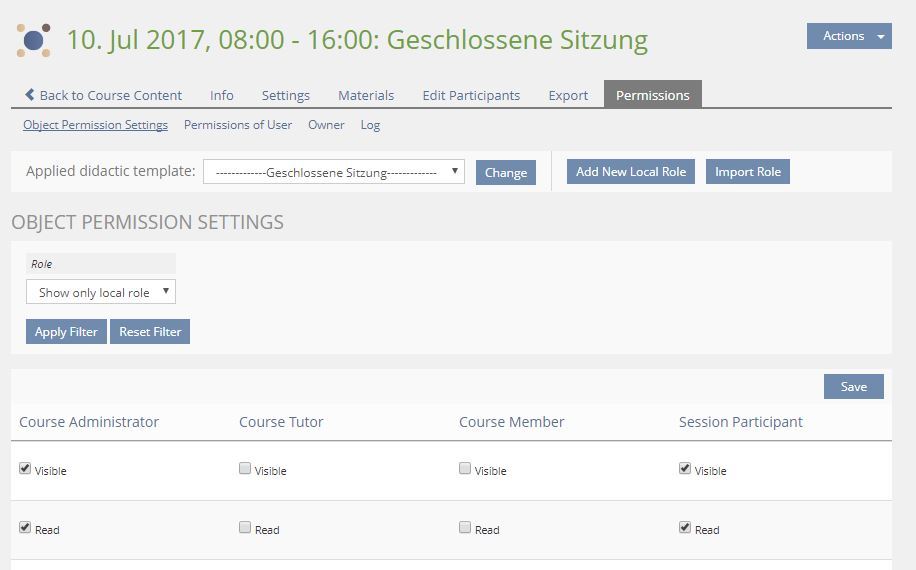Go to the Export tab
Screen dimensions: 916x570
point(568,95)
